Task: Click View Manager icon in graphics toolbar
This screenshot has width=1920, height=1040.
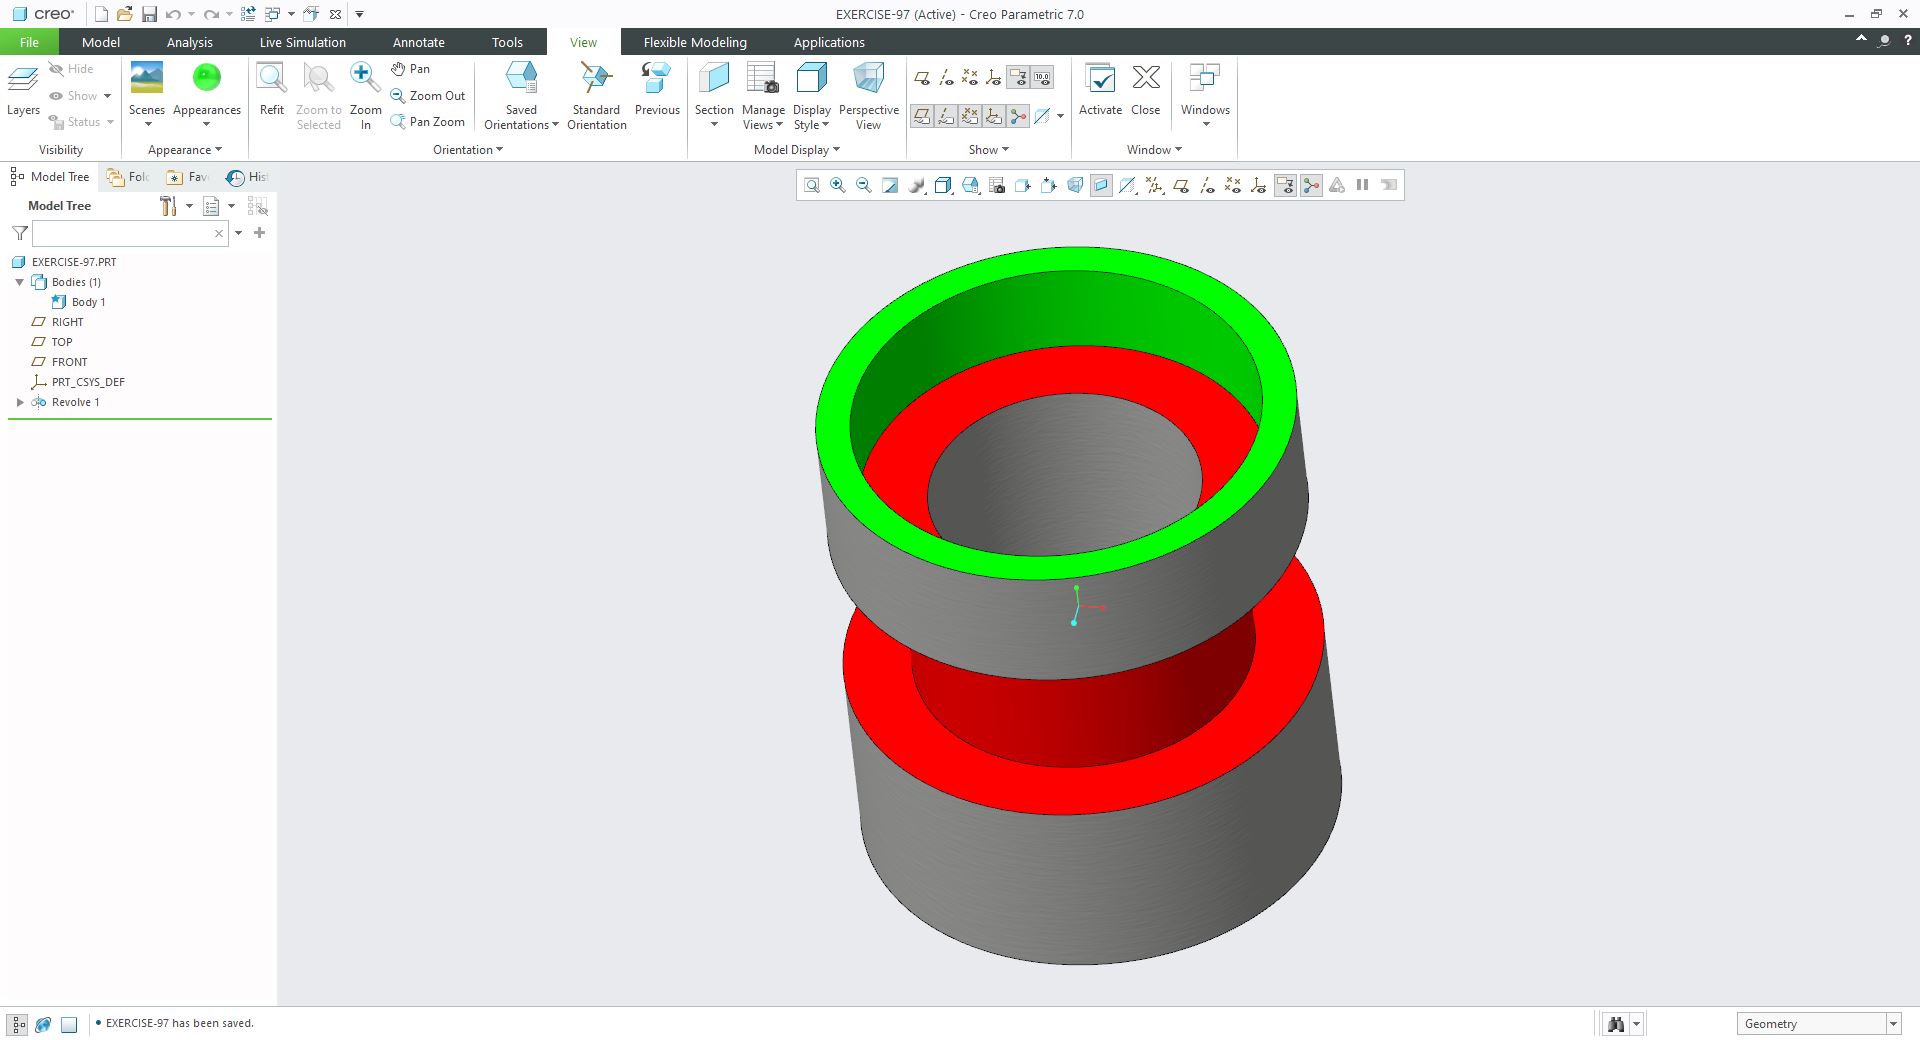Action: (x=997, y=185)
